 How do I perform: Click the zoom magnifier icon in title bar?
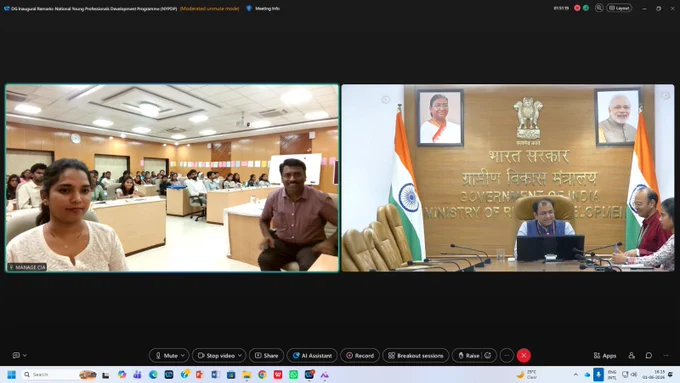tap(599, 8)
